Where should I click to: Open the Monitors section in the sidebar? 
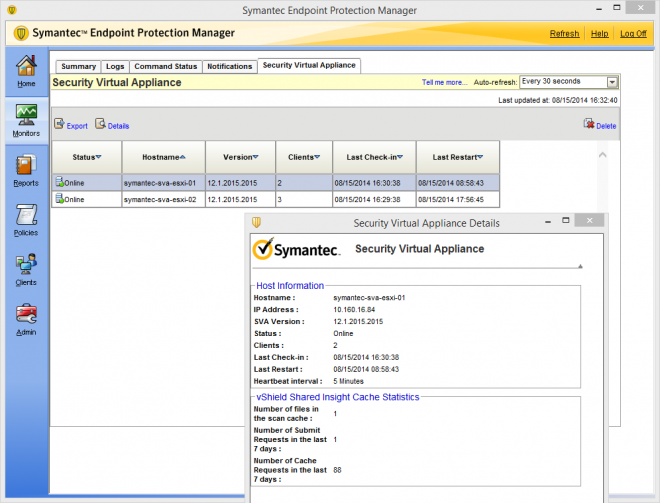coord(26,121)
